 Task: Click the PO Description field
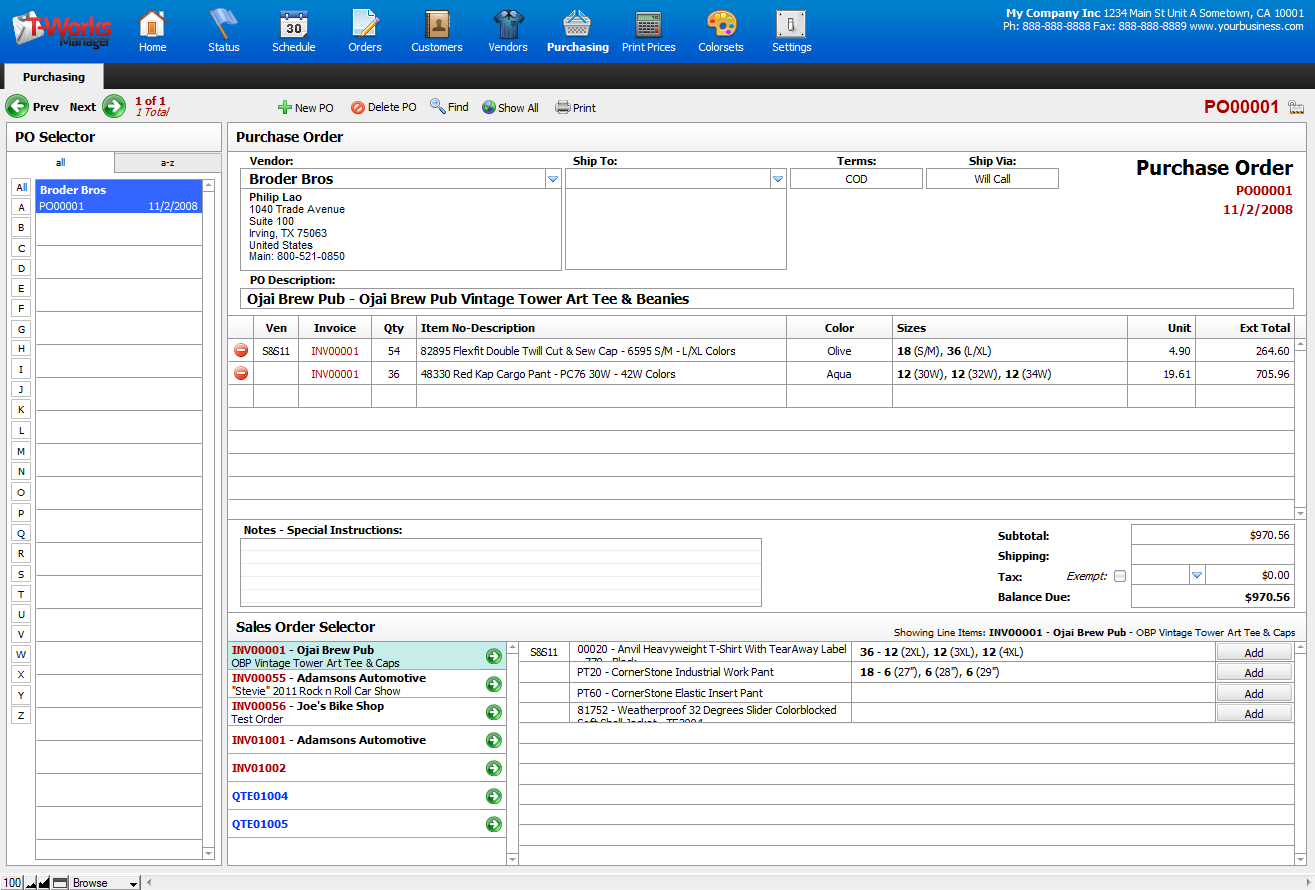tap(767, 299)
